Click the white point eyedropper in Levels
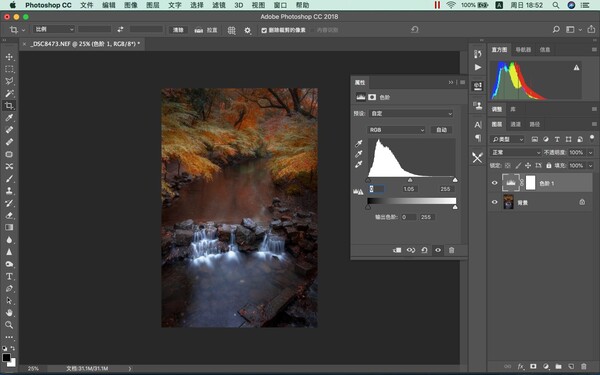This screenshot has width=600, height=375. coord(359,164)
